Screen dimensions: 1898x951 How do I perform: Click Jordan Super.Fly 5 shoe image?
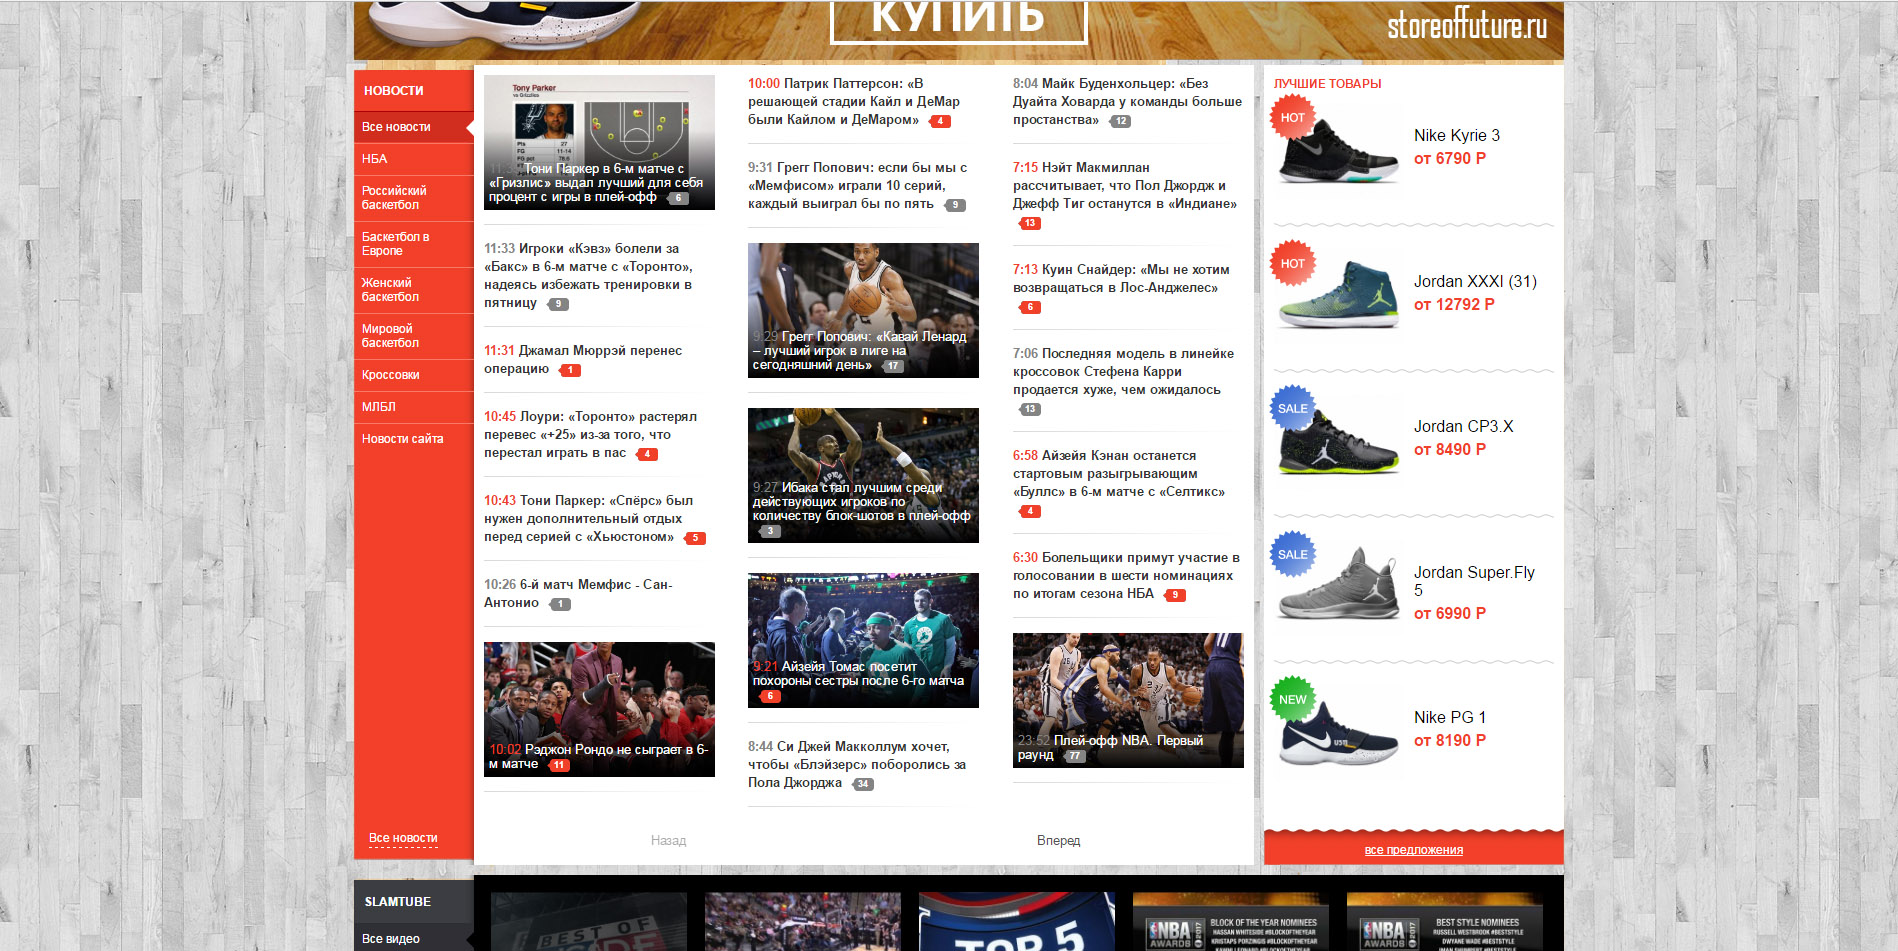click(x=1337, y=585)
